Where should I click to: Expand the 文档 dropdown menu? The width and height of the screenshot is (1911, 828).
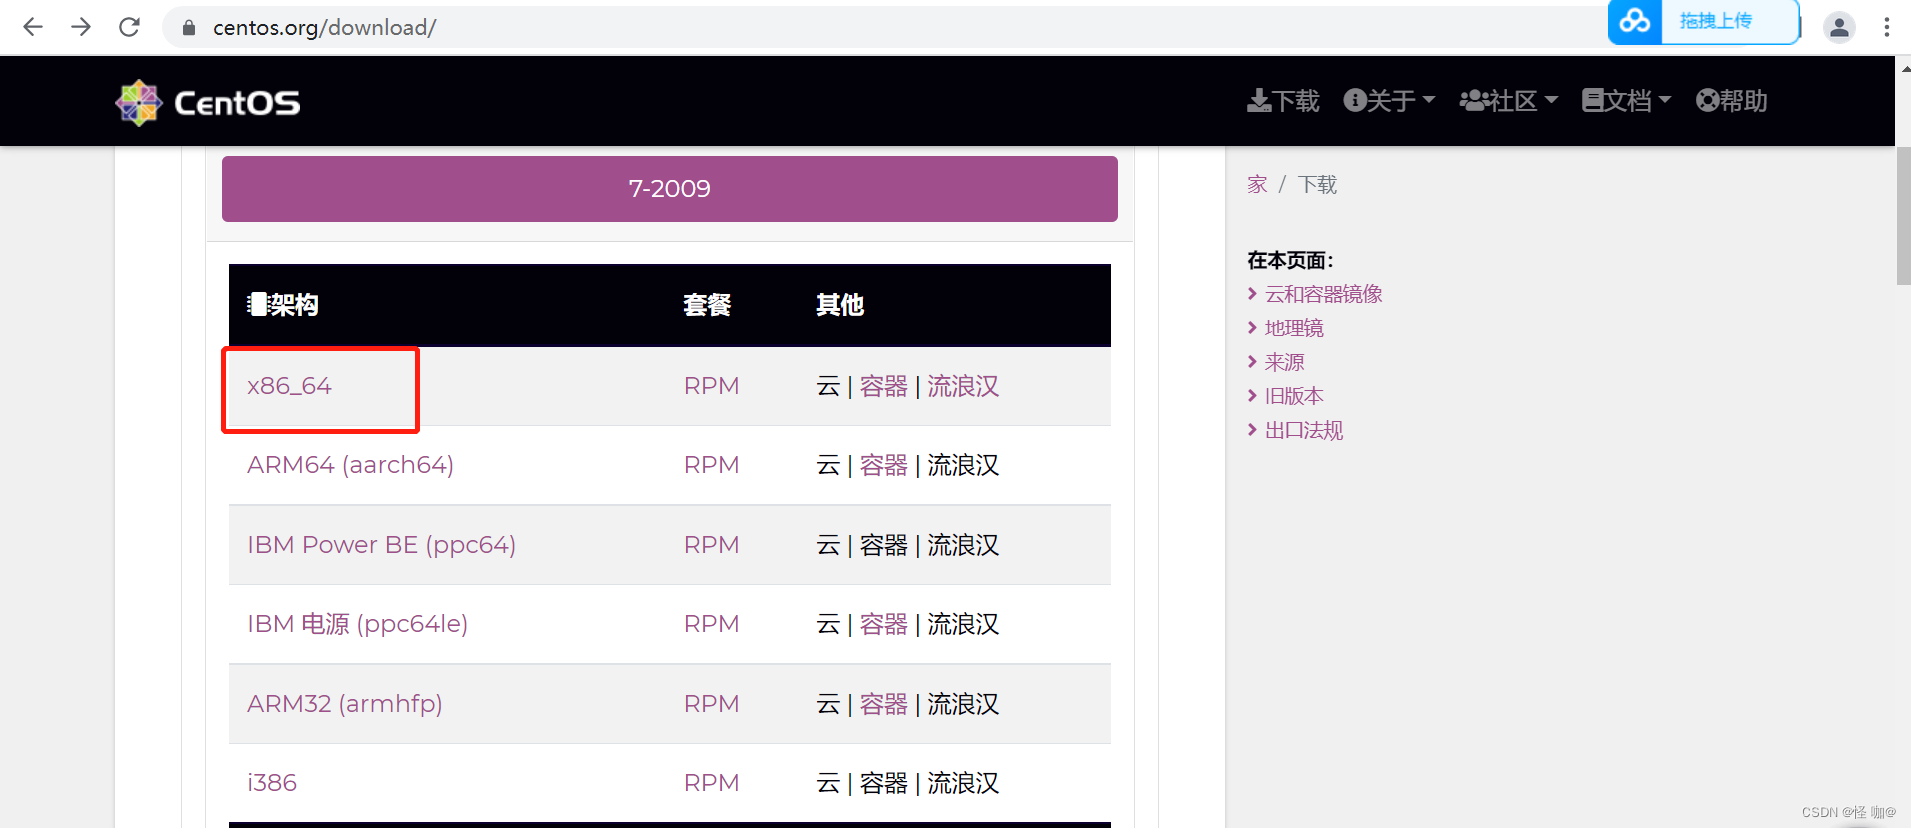1626,101
